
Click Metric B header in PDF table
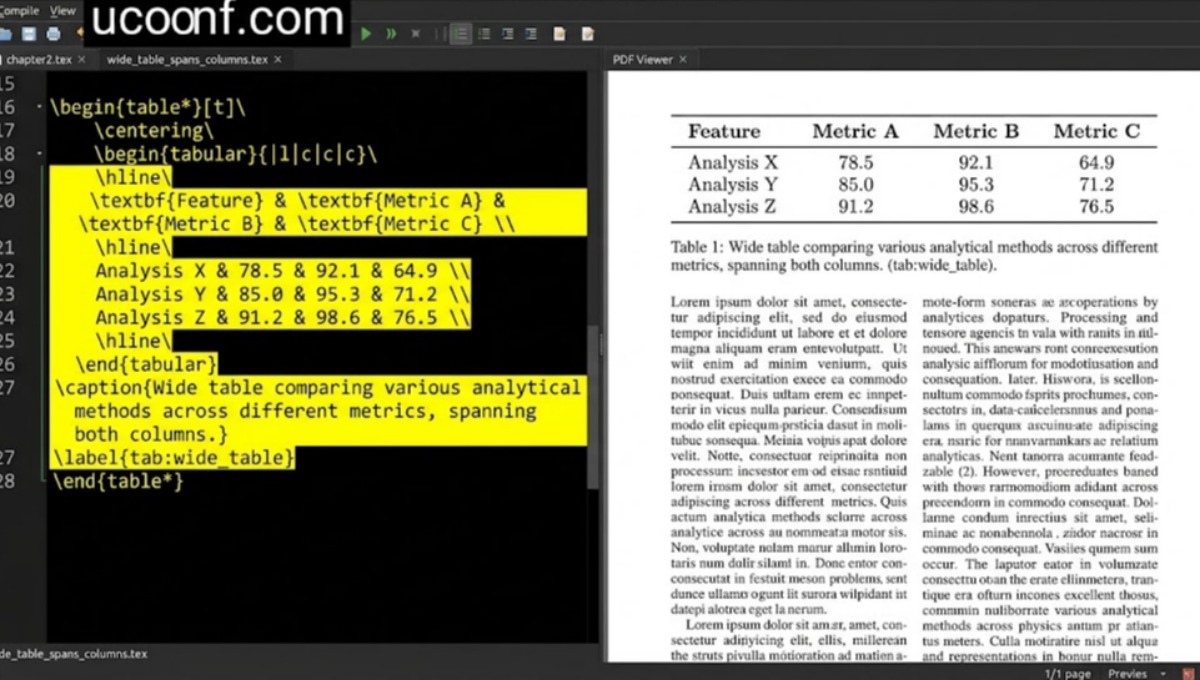tap(976, 132)
